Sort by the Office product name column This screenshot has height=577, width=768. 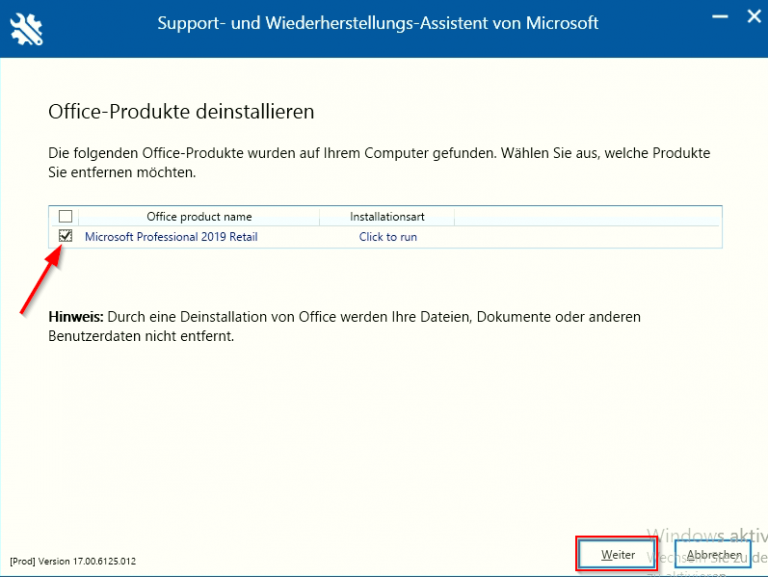[x=199, y=216]
